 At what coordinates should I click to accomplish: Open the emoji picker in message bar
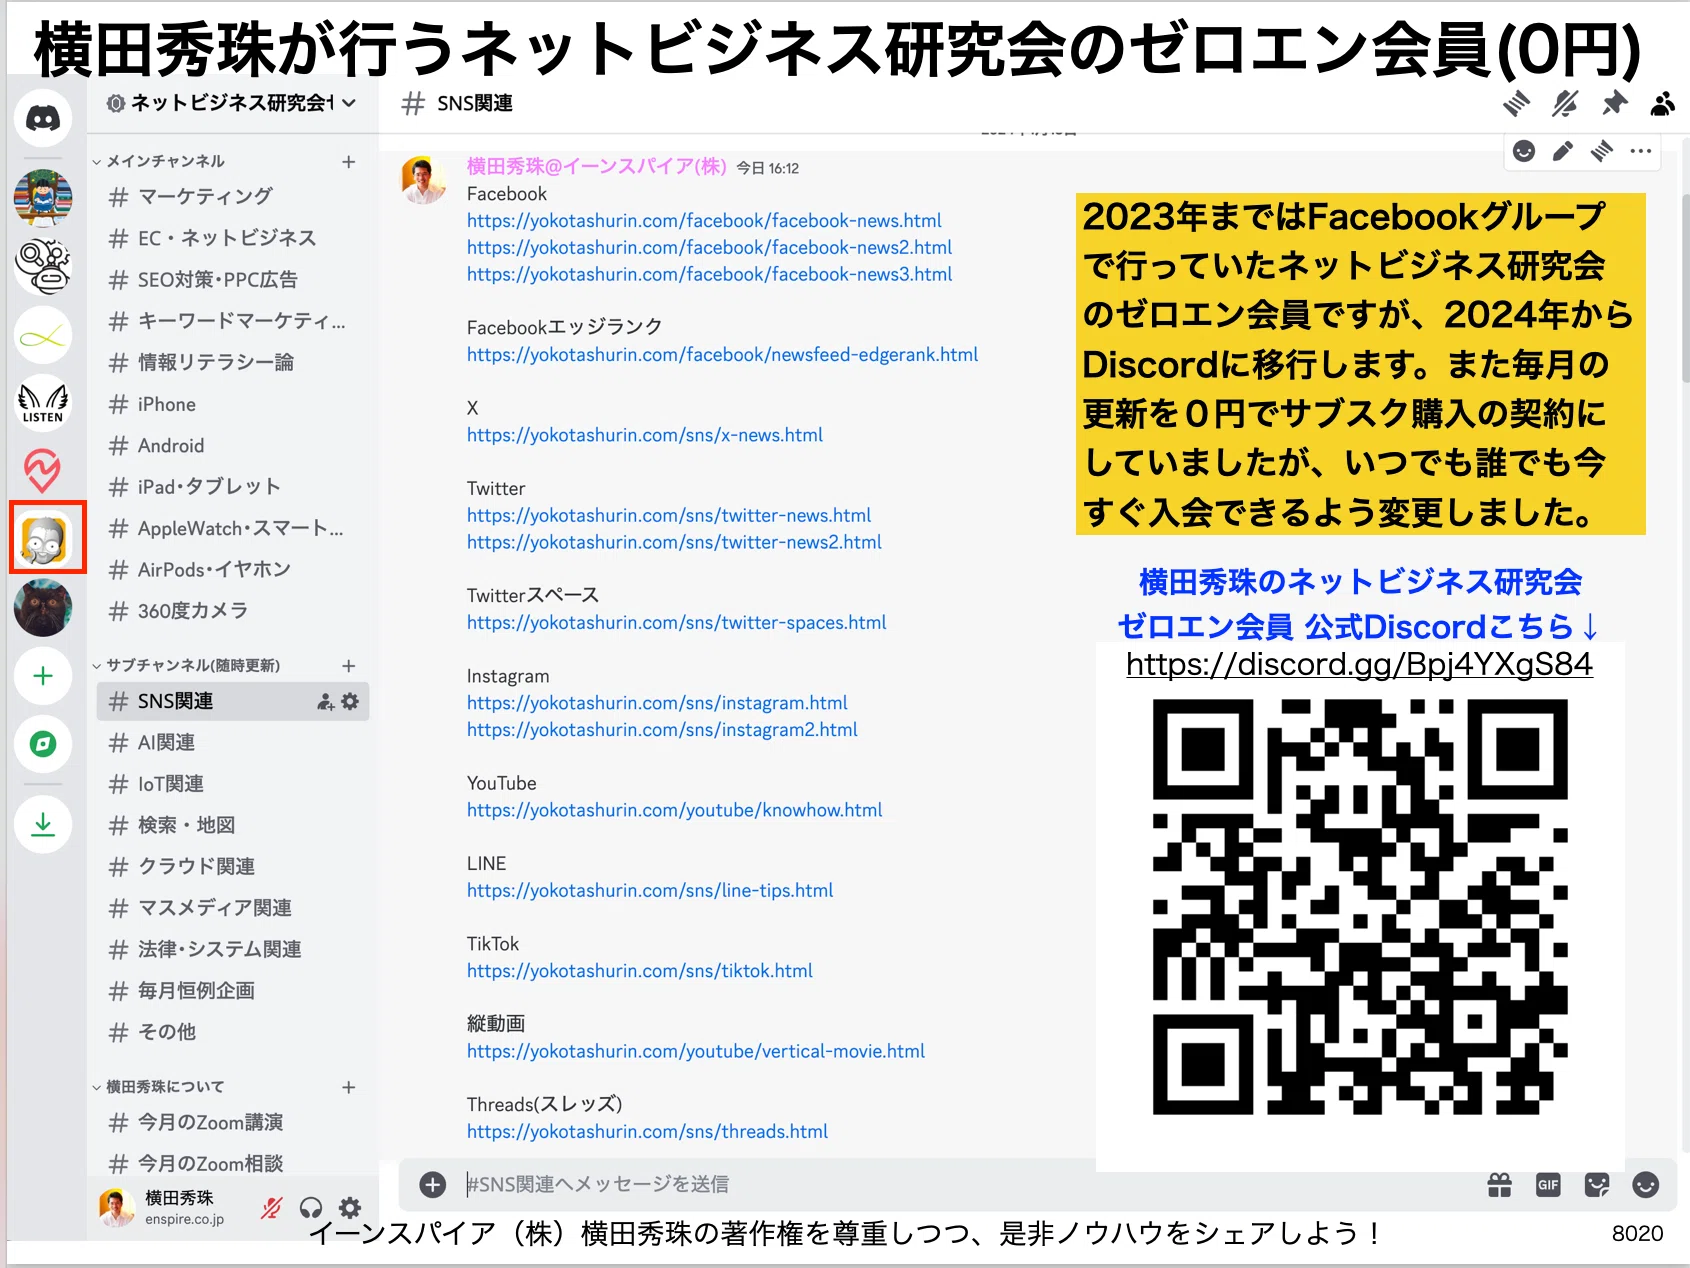[x=1645, y=1184]
